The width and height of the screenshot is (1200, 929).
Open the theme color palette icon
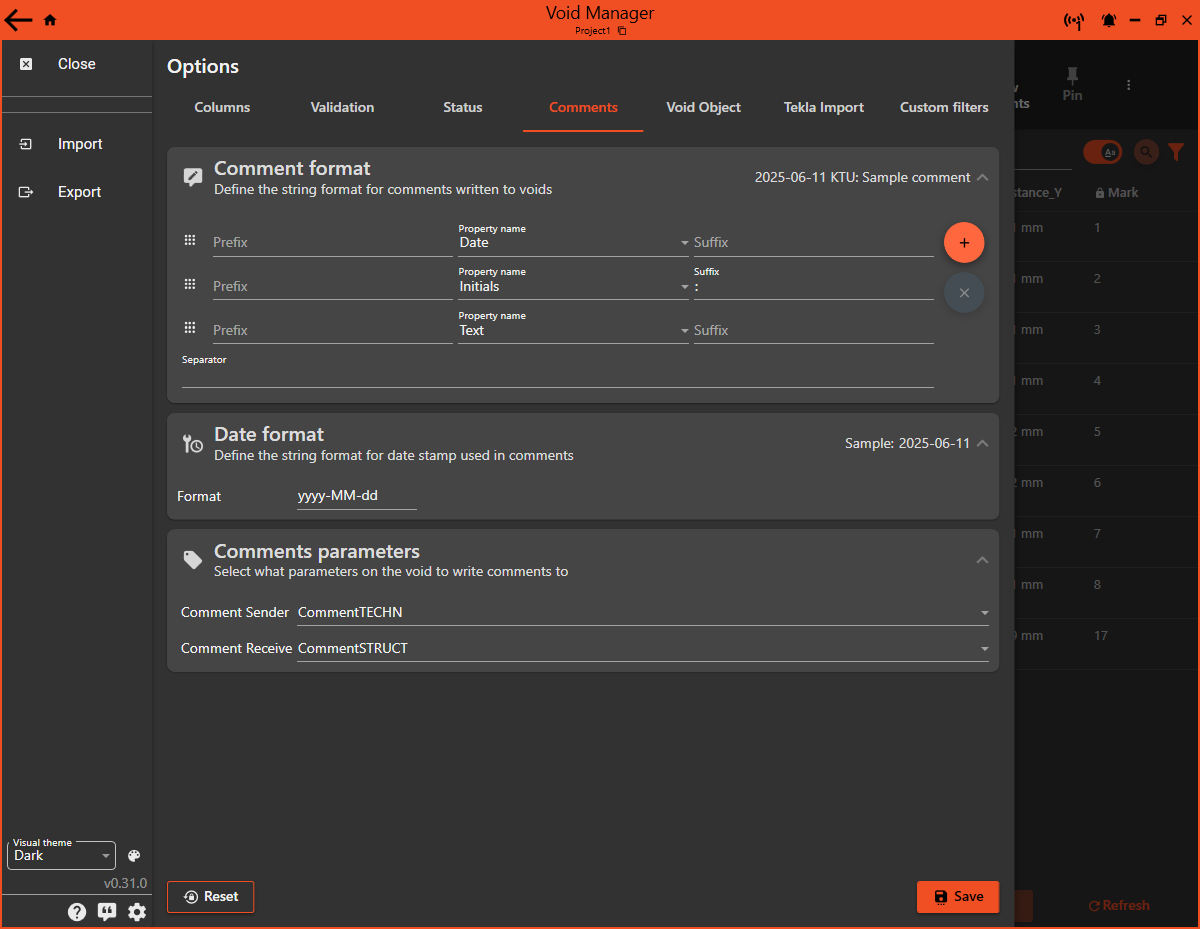tap(134, 856)
